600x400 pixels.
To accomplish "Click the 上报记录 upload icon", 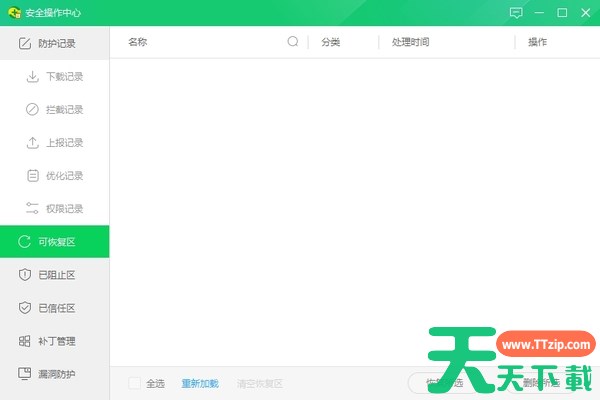I will pos(32,142).
